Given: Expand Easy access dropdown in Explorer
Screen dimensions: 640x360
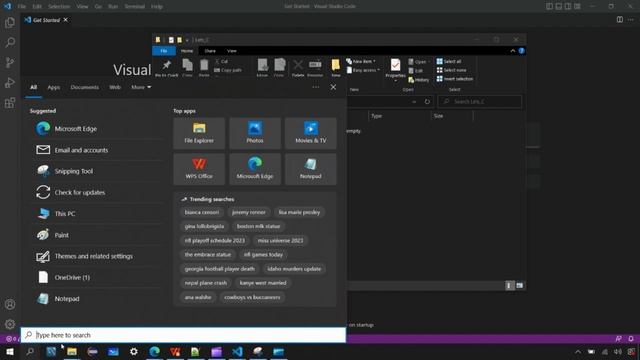Looking at the screenshot, I should tap(363, 70).
